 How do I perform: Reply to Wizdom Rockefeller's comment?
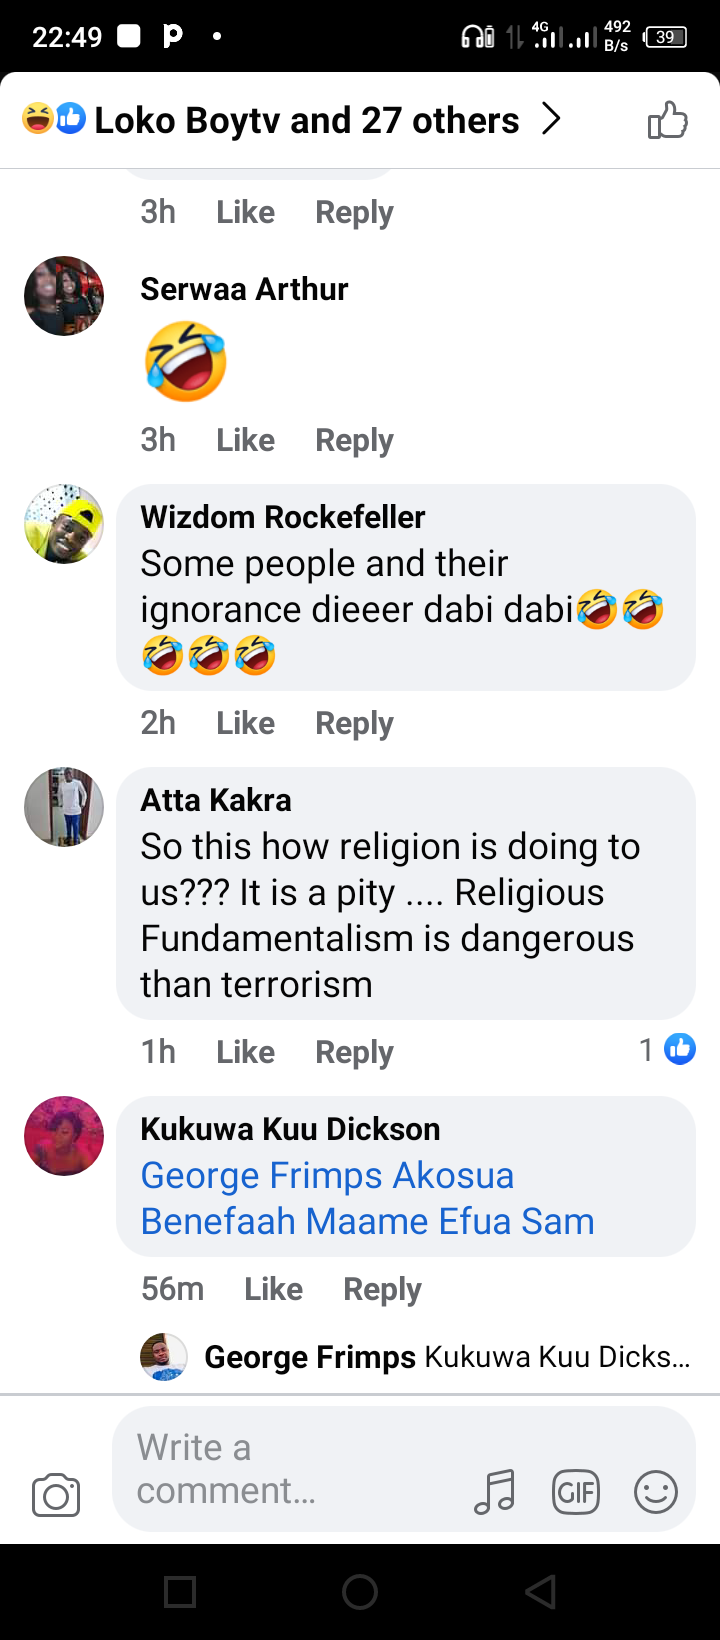click(x=354, y=723)
